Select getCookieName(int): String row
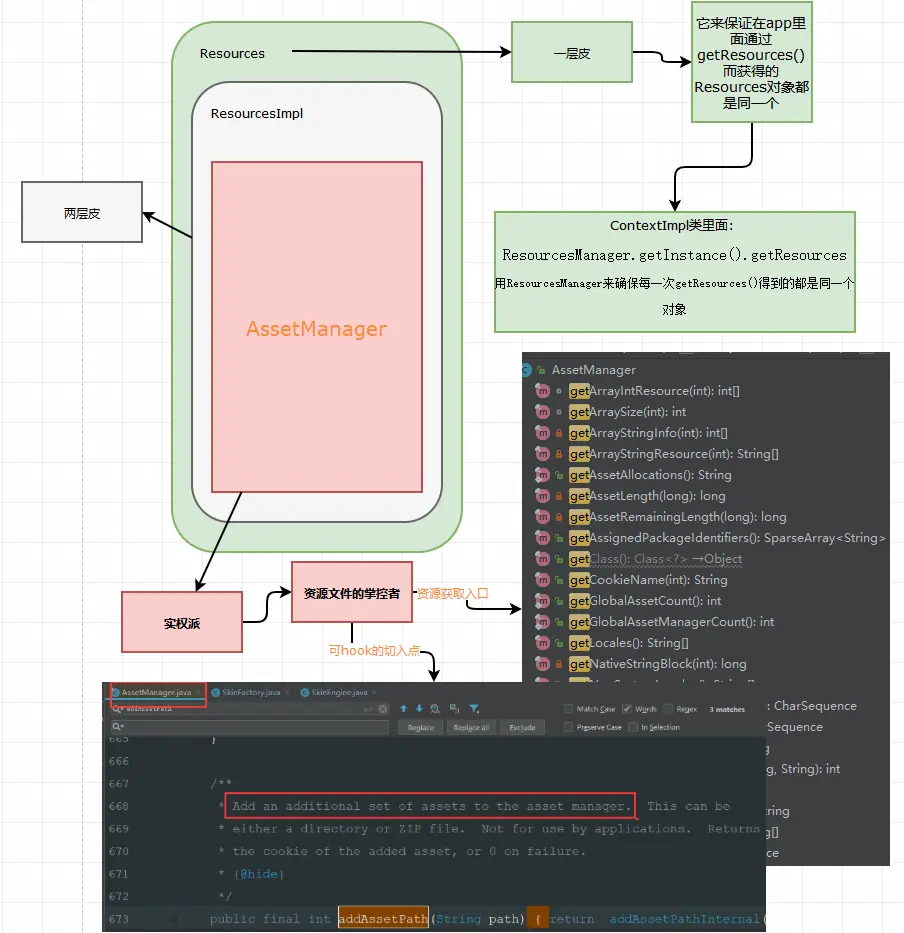Screen dimensions: 904x933 point(648,580)
